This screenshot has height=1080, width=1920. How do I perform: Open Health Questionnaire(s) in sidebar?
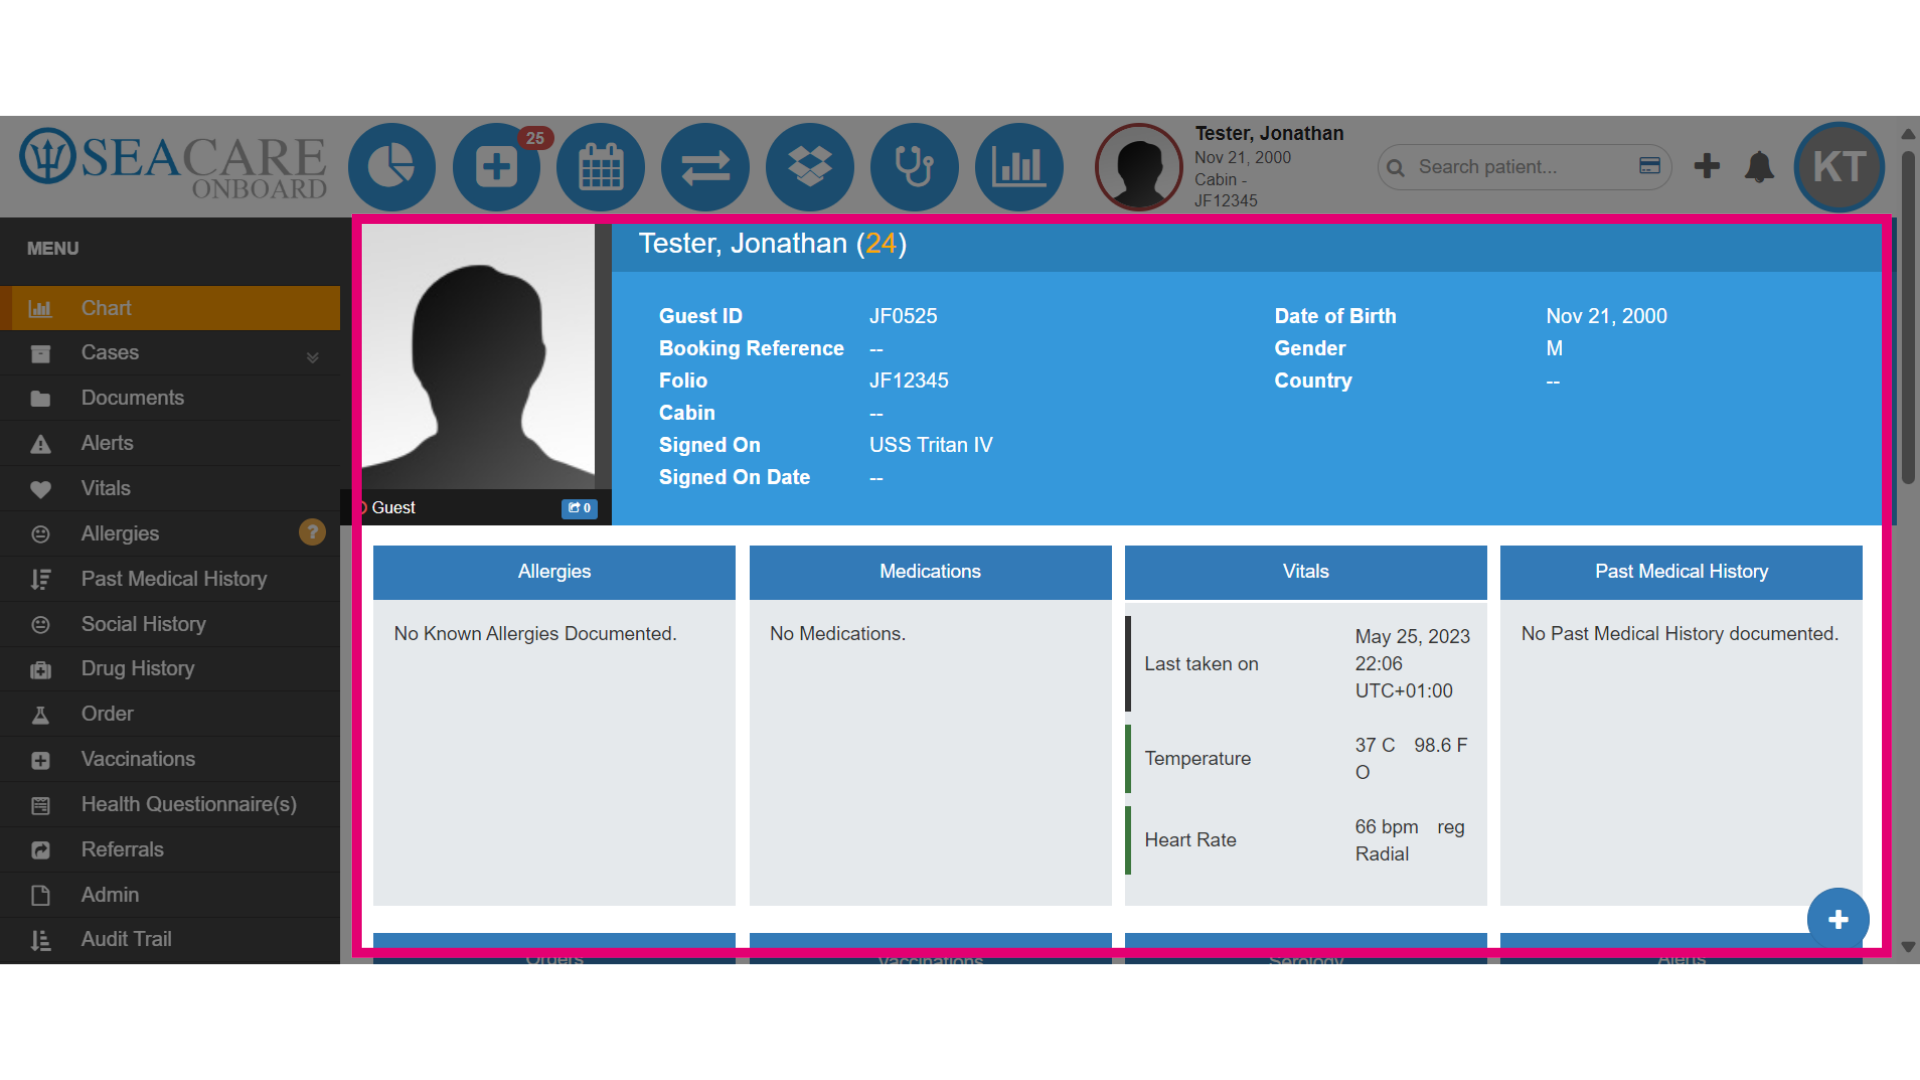(x=170, y=804)
